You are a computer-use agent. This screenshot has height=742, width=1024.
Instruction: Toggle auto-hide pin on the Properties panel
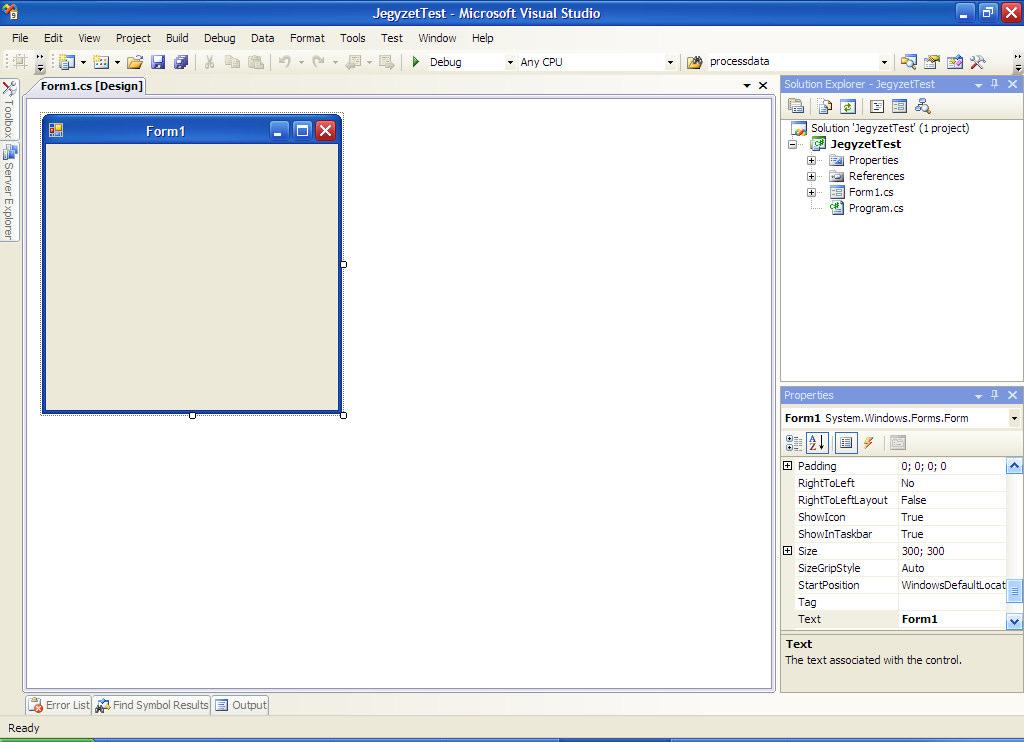click(x=995, y=395)
